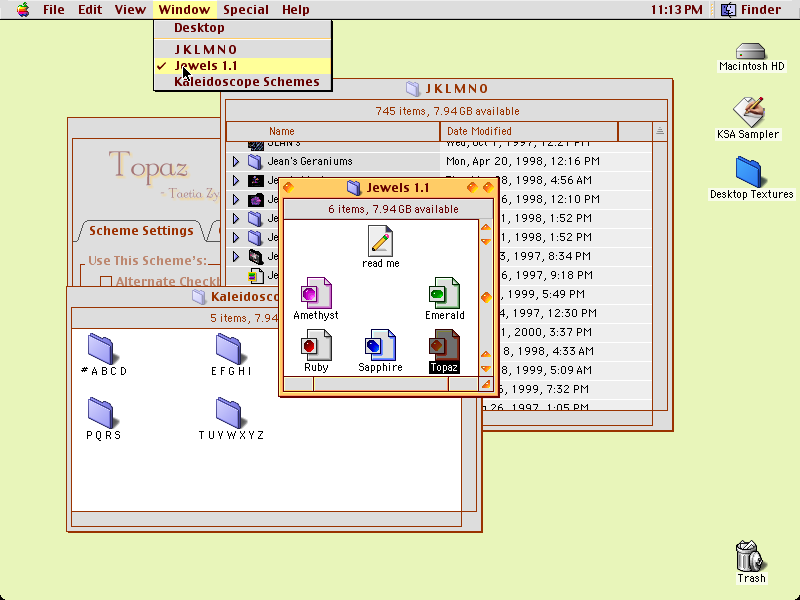Open the read me document icon
800x600 pixels.
[380, 241]
